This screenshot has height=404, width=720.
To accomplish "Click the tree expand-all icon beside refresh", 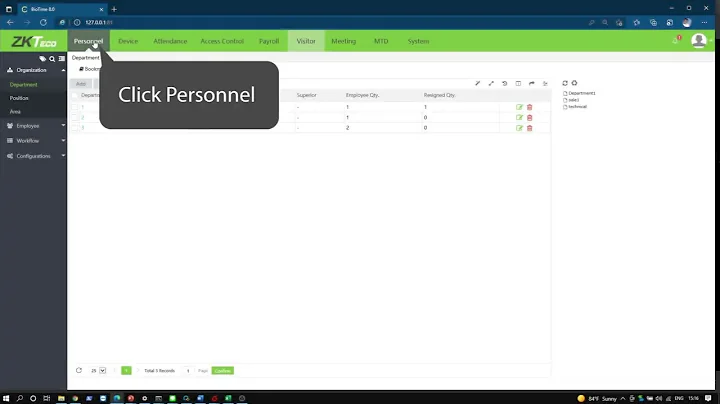I will pyautogui.click(x=574, y=83).
